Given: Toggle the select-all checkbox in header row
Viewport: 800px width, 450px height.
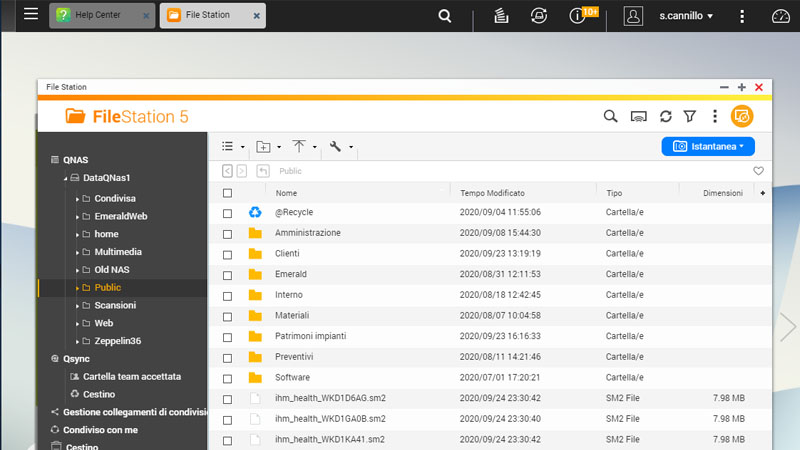Looking at the screenshot, I should (228, 193).
